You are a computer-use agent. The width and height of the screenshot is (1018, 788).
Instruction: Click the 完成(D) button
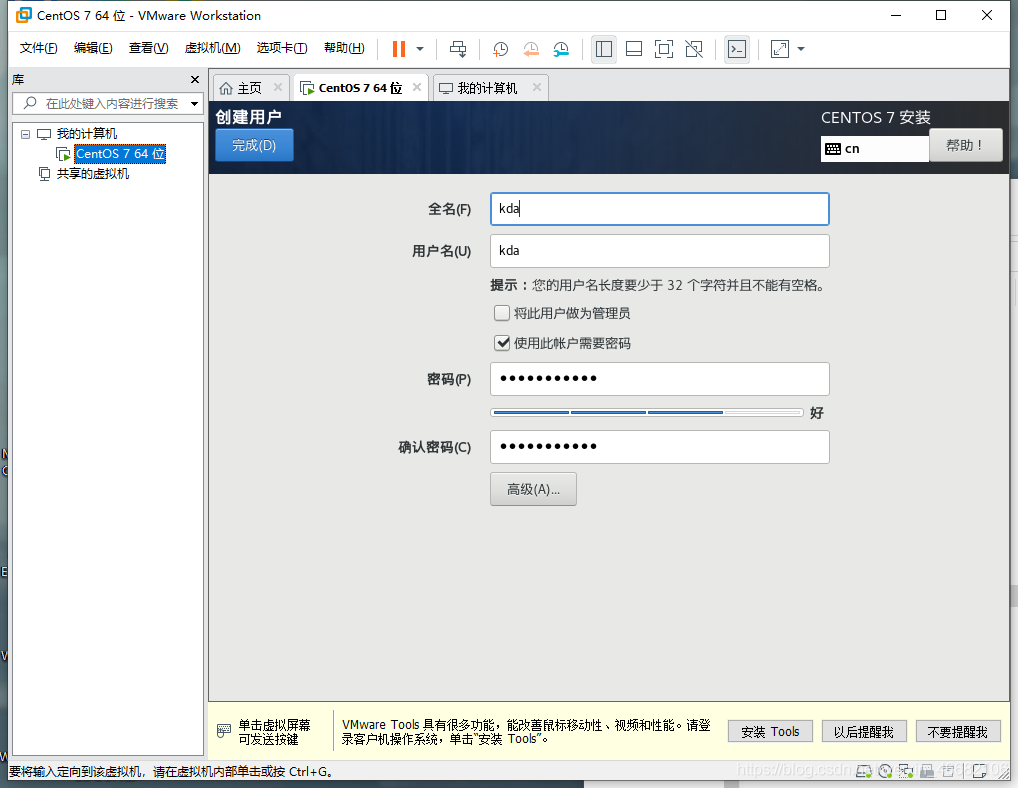[254, 145]
